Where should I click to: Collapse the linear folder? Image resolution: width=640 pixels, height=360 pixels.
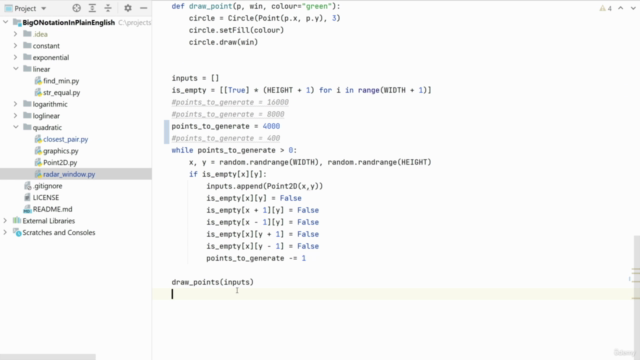[x=16, y=69]
